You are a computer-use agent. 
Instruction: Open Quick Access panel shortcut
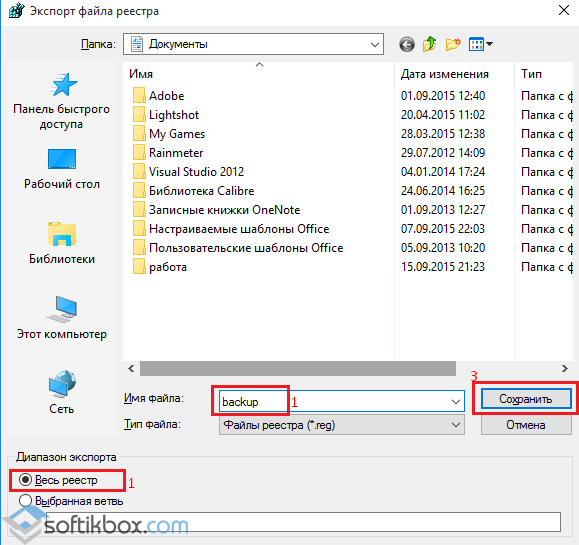pyautogui.click(x=61, y=101)
